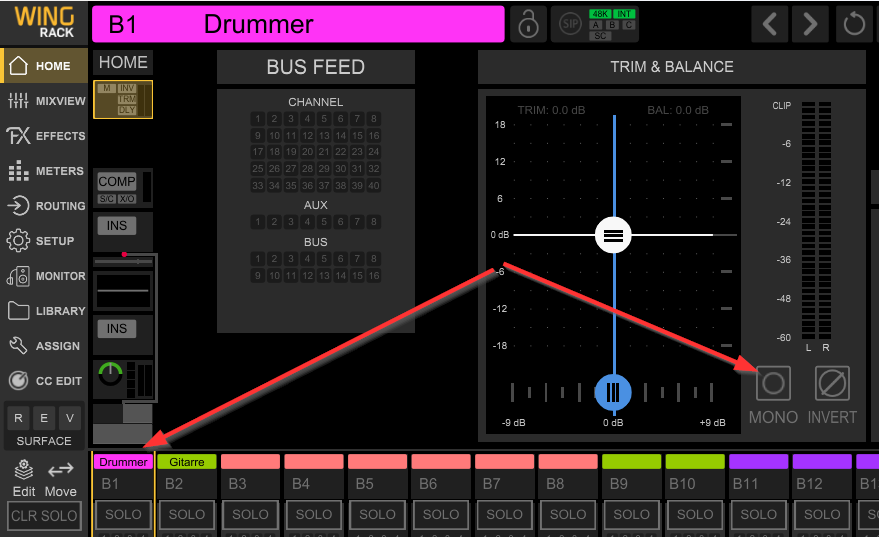Open the SETUP gear page
Image resolution: width=879 pixels, height=537 pixels.
[44, 241]
